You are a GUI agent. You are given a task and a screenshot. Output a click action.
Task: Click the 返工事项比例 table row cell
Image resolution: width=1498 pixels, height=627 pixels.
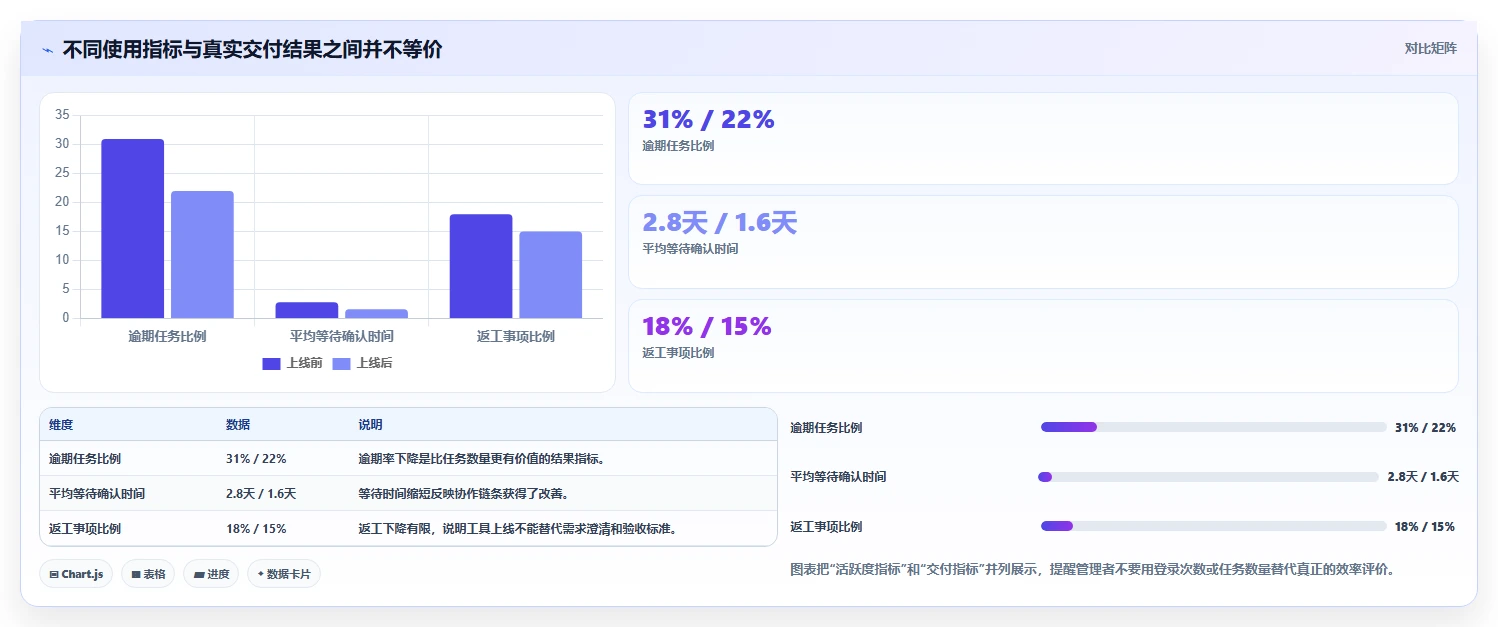click(x=85, y=529)
